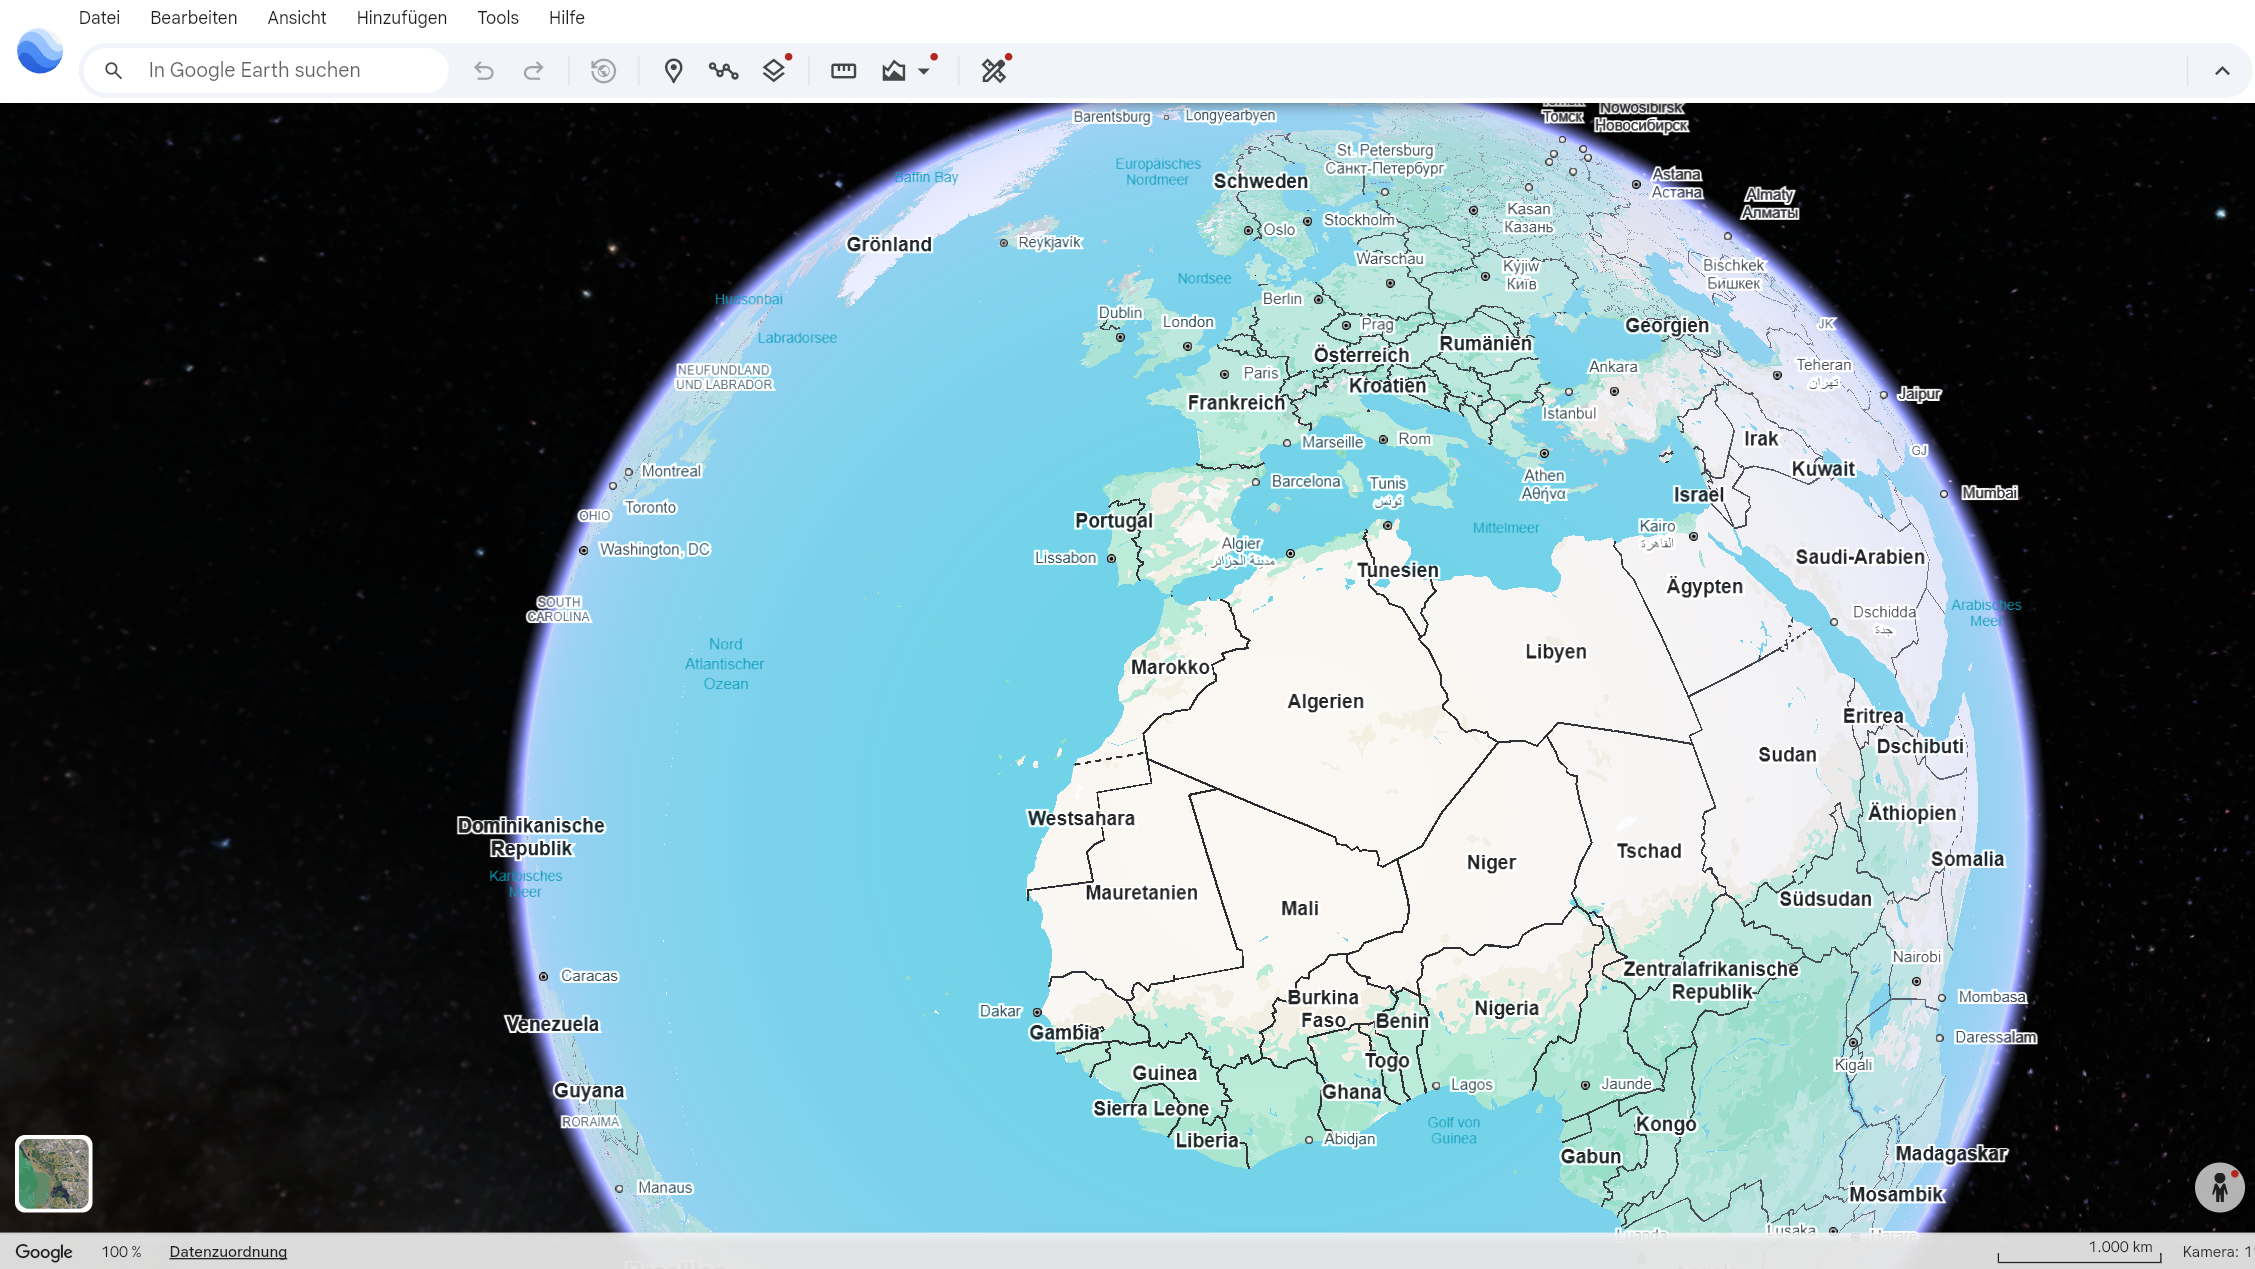Click the satellite map thumbnail
Viewport: 2255px width, 1269px height.
(x=54, y=1173)
